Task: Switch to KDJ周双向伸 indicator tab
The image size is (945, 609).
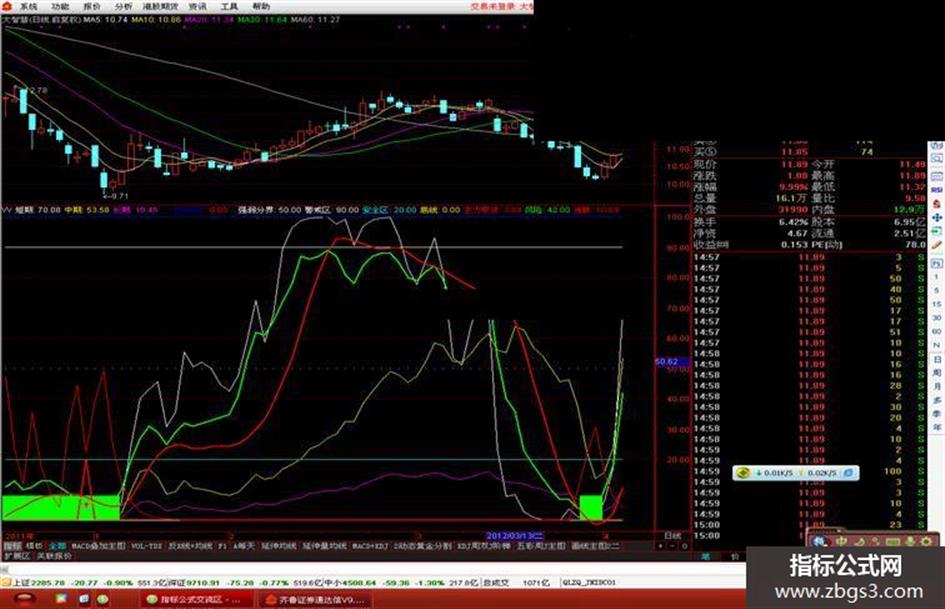Action: 484,546
